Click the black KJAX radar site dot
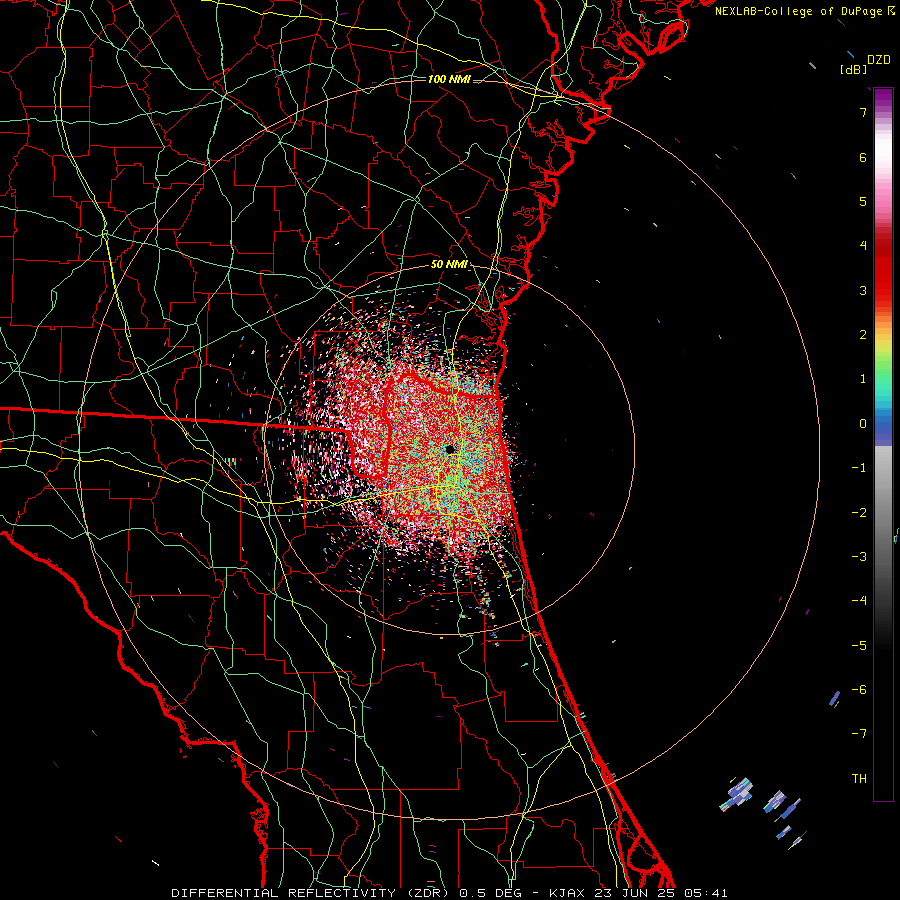This screenshot has width=900, height=900. pos(450,449)
